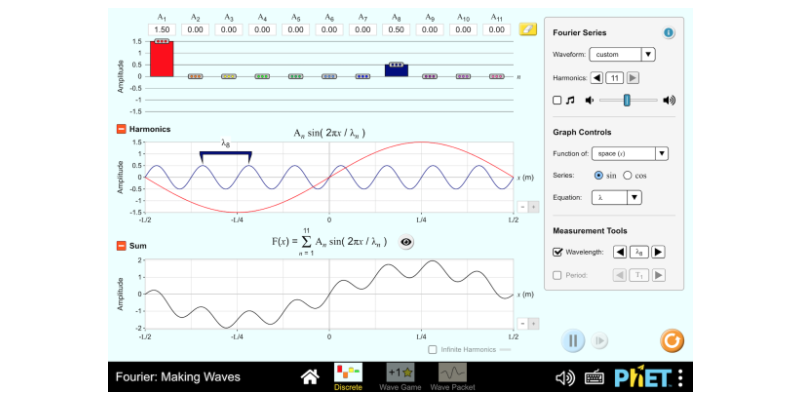Open the Function of dropdown
800x400 pixels.
630,153
